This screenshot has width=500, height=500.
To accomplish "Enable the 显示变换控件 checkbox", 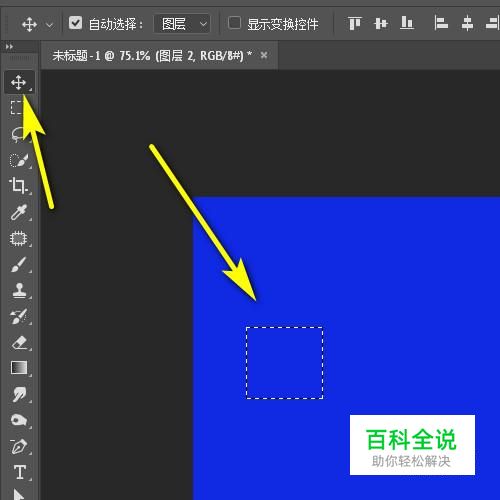I will pos(234,23).
